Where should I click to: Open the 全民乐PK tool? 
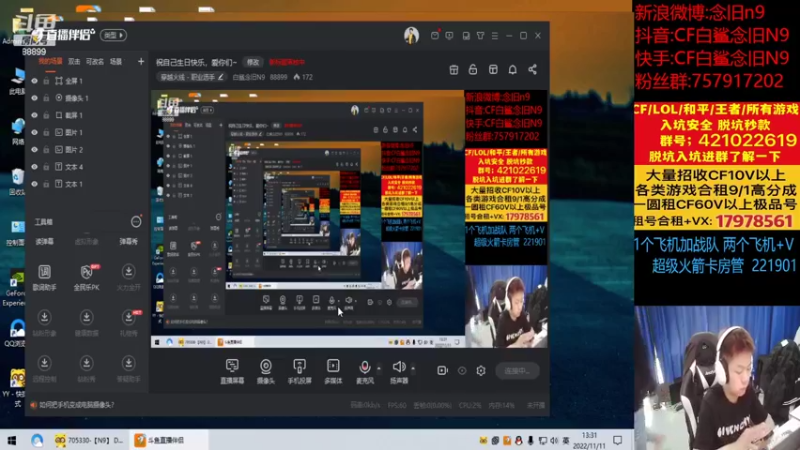[x=87, y=278]
